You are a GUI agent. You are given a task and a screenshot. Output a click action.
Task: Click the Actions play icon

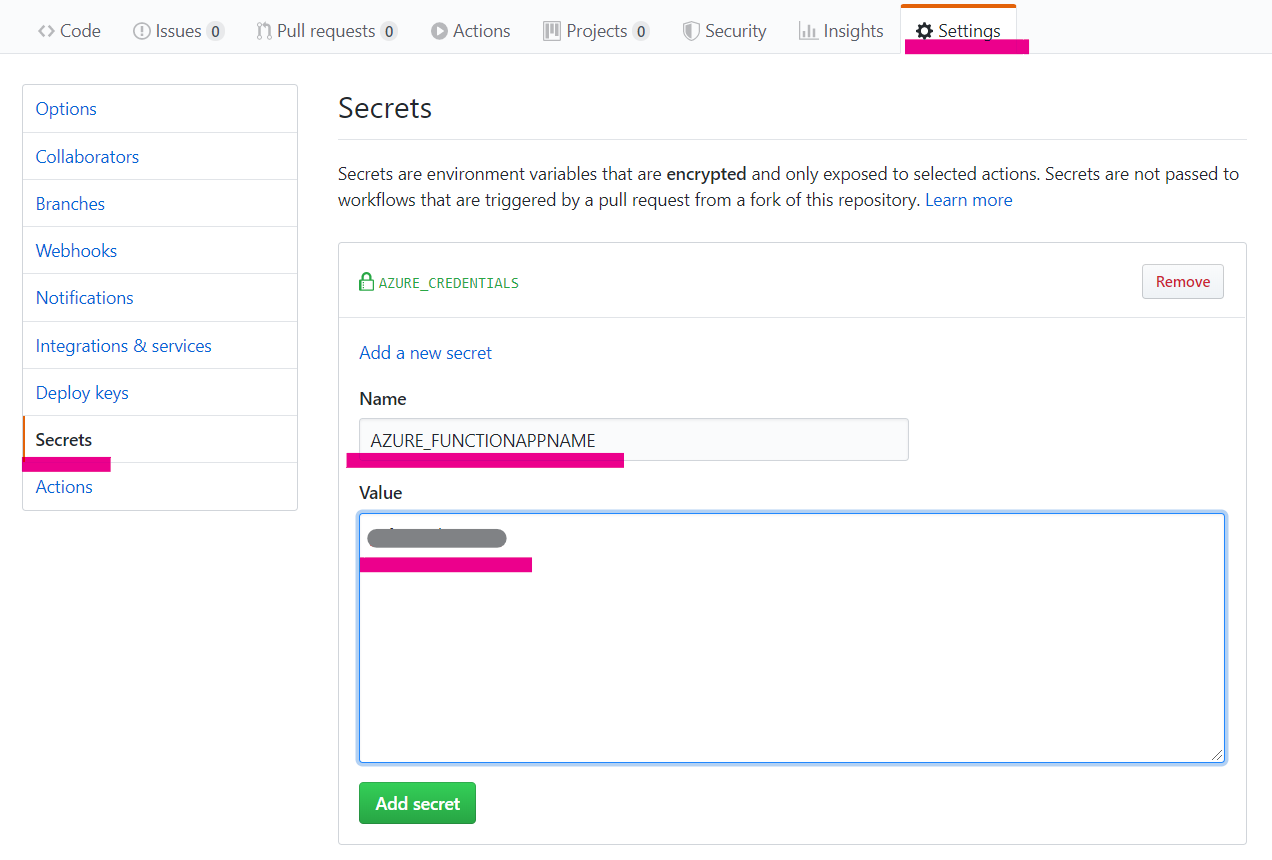pos(439,31)
